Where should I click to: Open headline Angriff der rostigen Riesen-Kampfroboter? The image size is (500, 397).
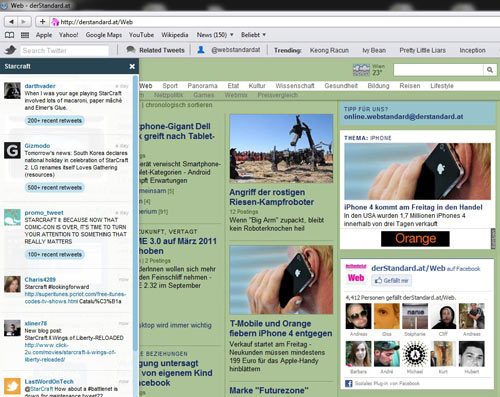271,197
